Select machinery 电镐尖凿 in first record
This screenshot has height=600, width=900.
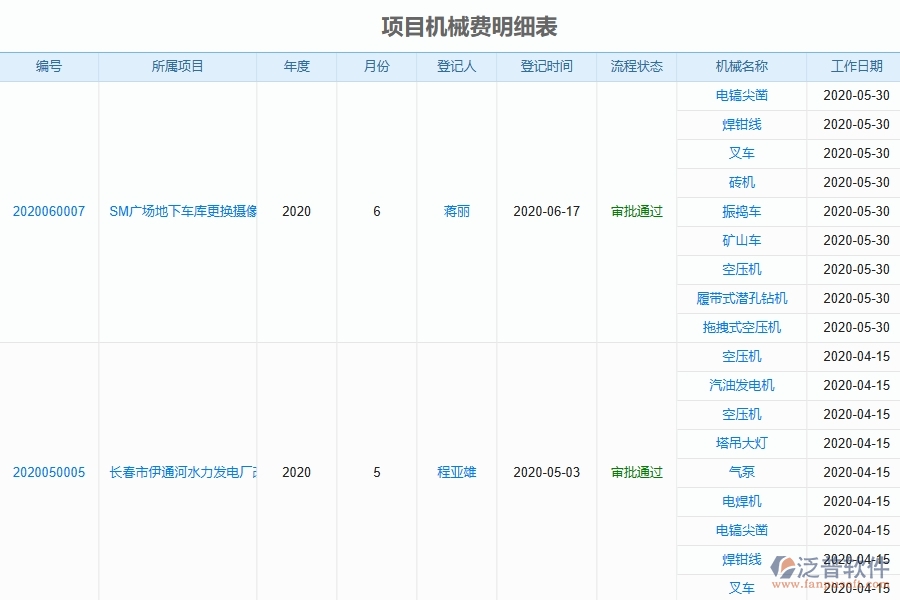[x=740, y=95]
